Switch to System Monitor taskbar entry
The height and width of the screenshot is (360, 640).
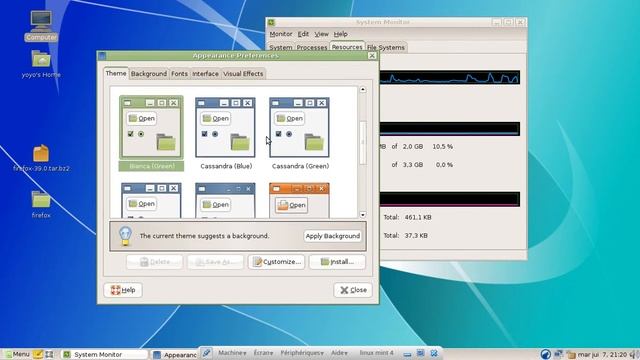point(103,354)
